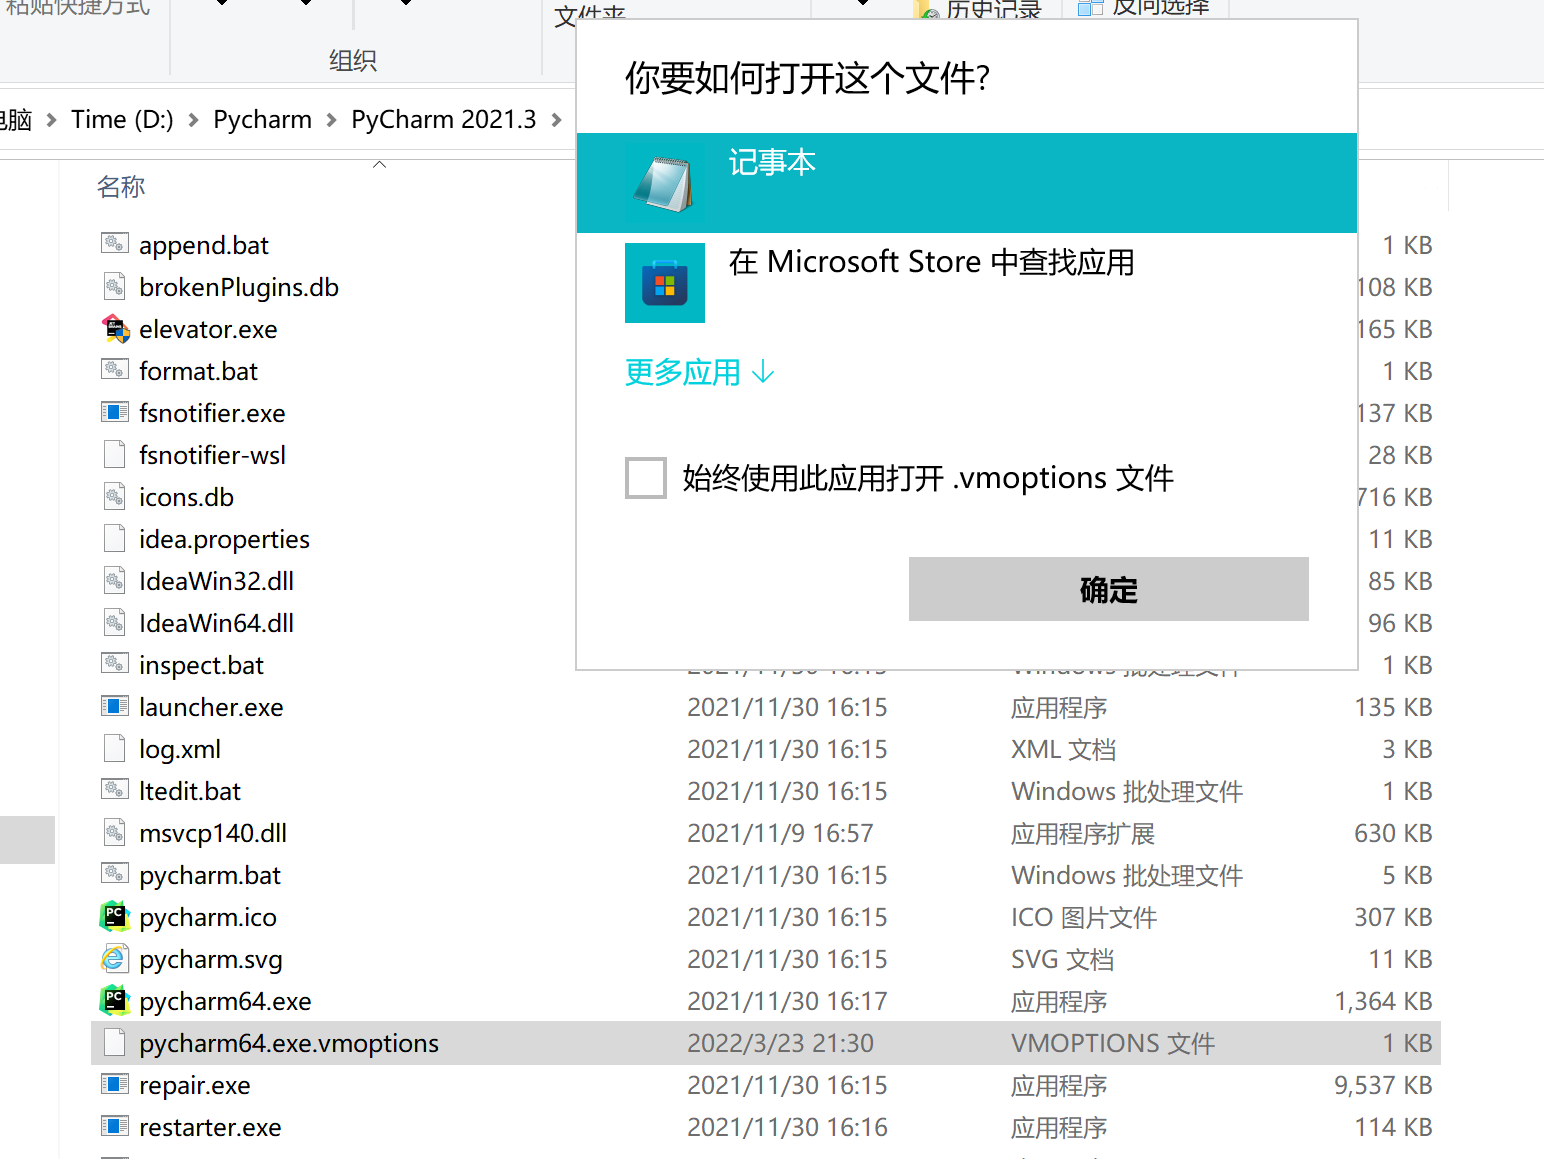This screenshot has width=1544, height=1159.
Task: Expand chevron after Pycharm breadcrumb
Action: [331, 120]
